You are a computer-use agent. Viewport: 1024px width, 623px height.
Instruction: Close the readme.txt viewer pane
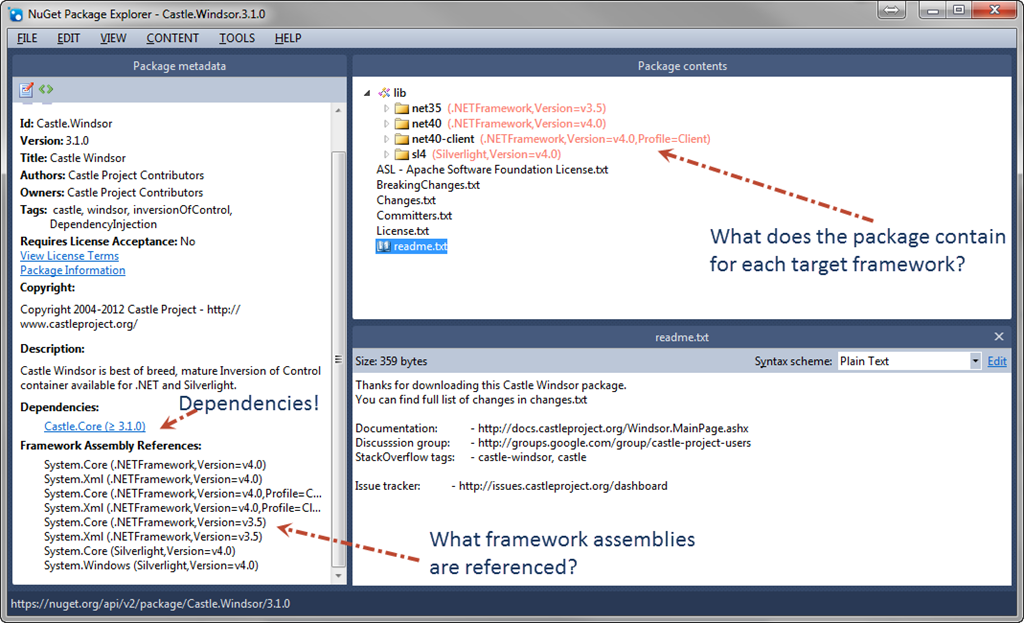[998, 337]
